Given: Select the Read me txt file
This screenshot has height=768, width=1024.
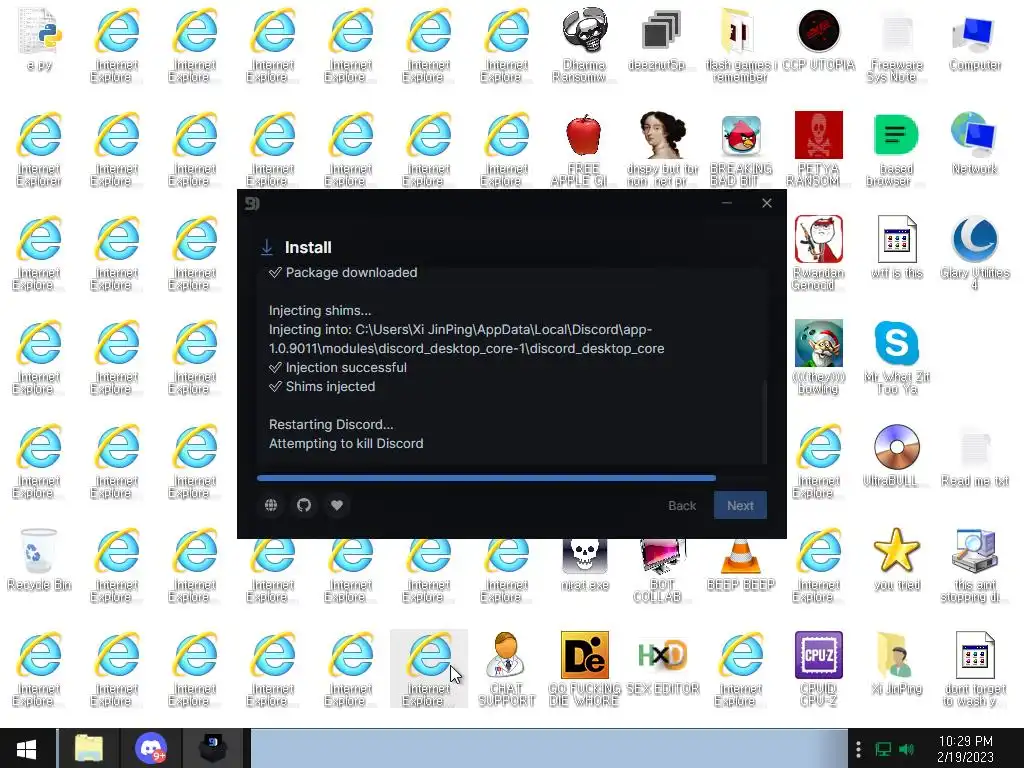Looking at the screenshot, I should coord(974,456).
